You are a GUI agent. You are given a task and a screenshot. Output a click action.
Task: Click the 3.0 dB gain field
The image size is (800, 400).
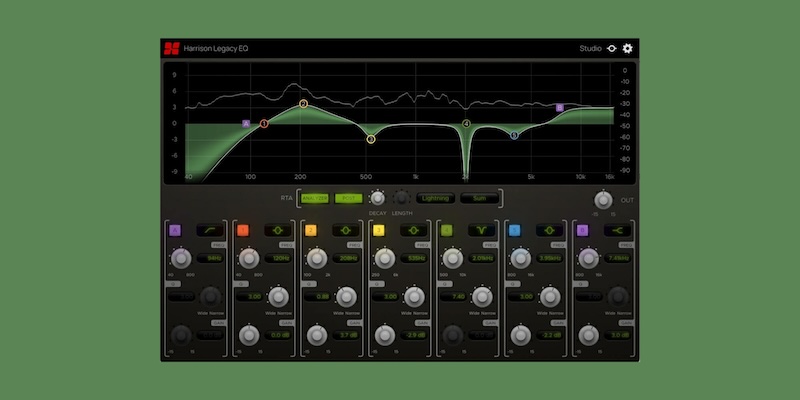pyautogui.click(x=617, y=335)
